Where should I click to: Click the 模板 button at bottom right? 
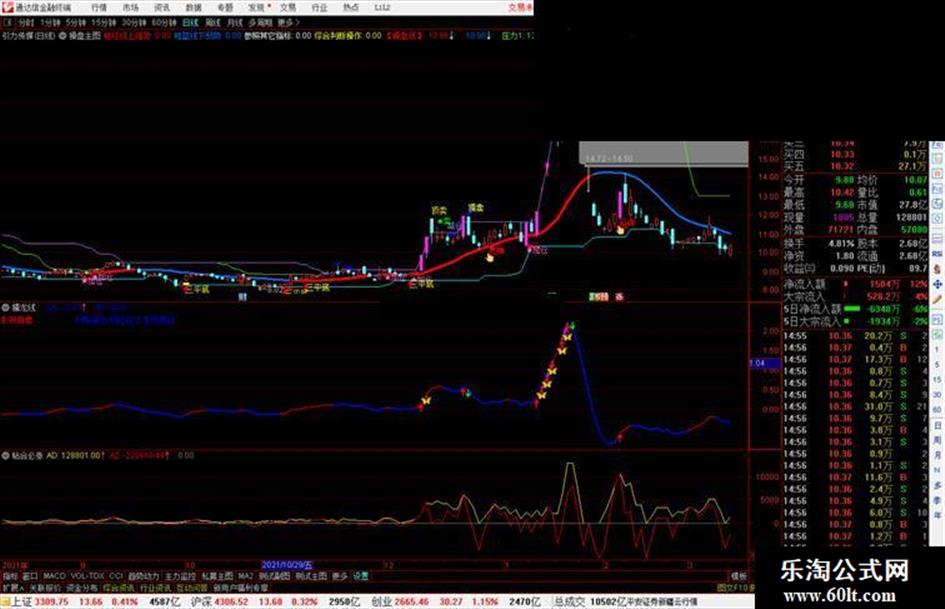738,576
